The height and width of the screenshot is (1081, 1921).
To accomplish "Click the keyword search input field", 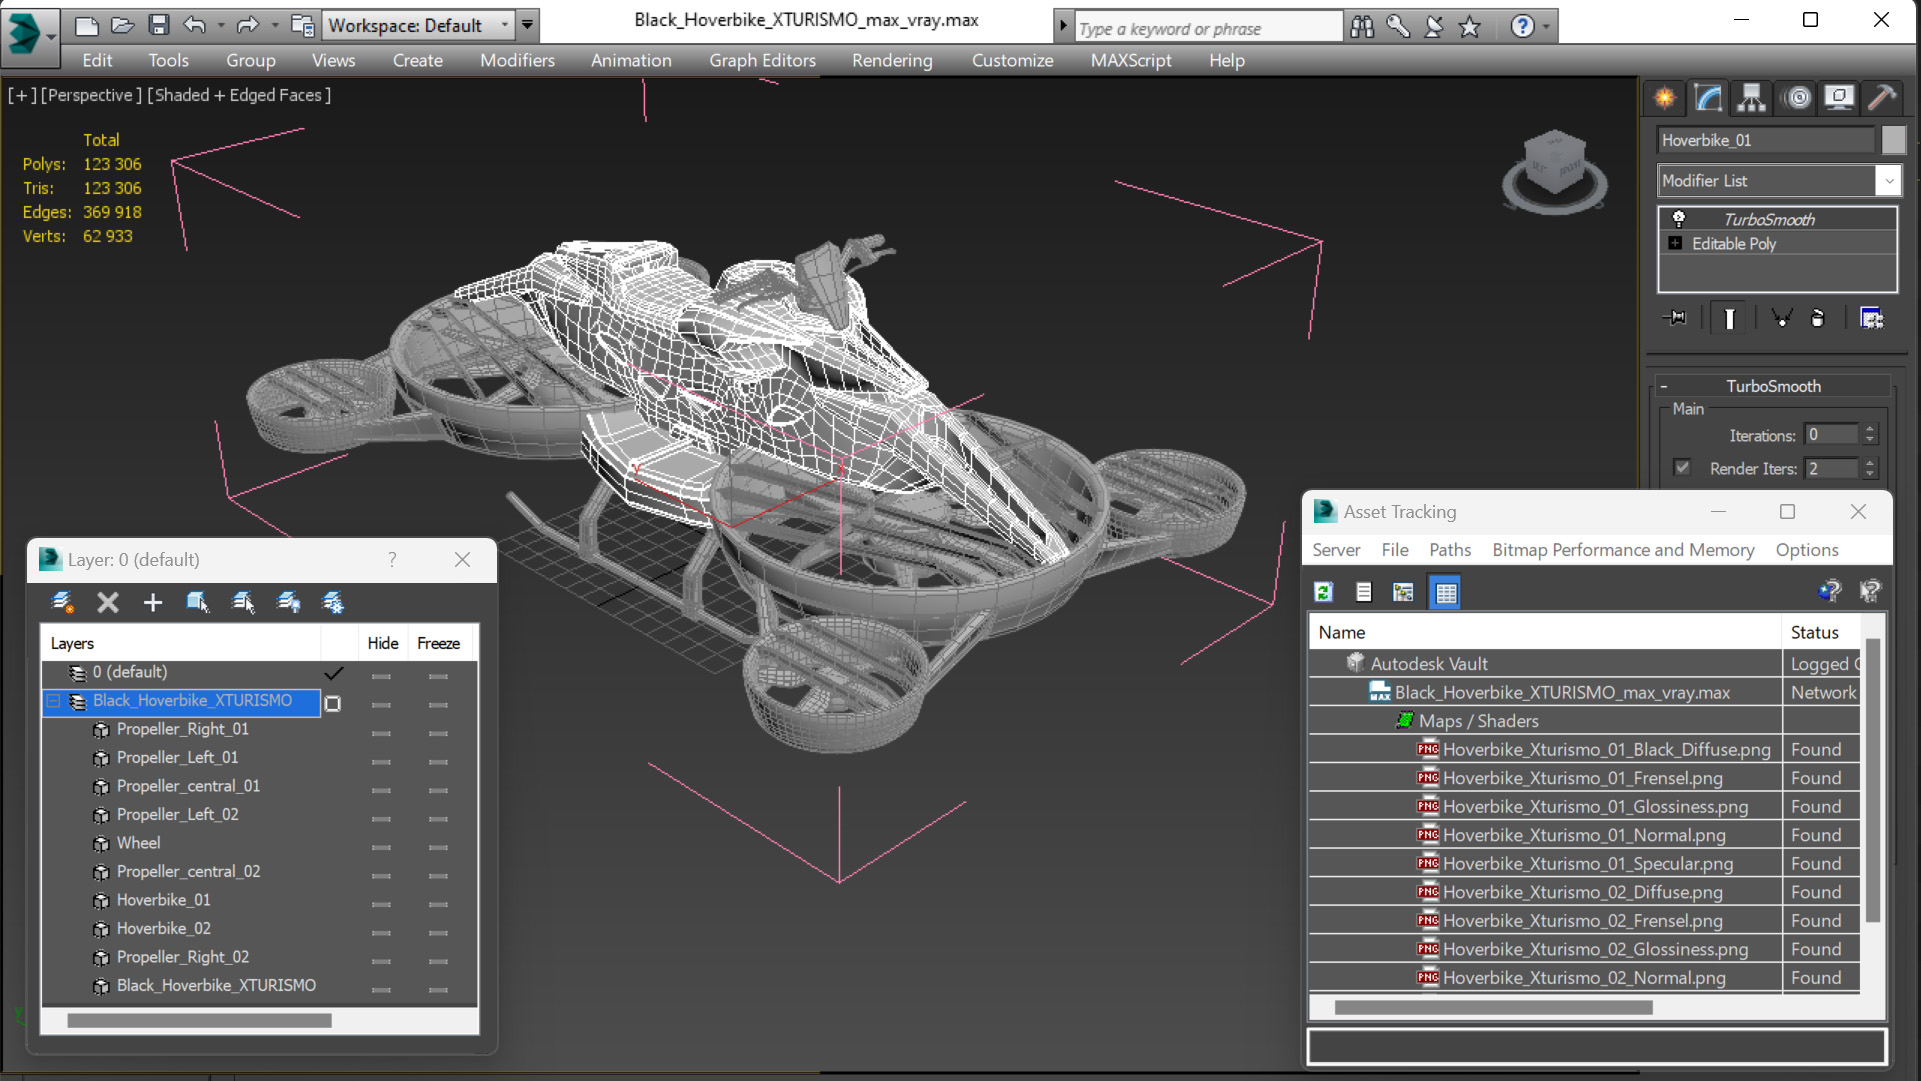I will click(1209, 28).
